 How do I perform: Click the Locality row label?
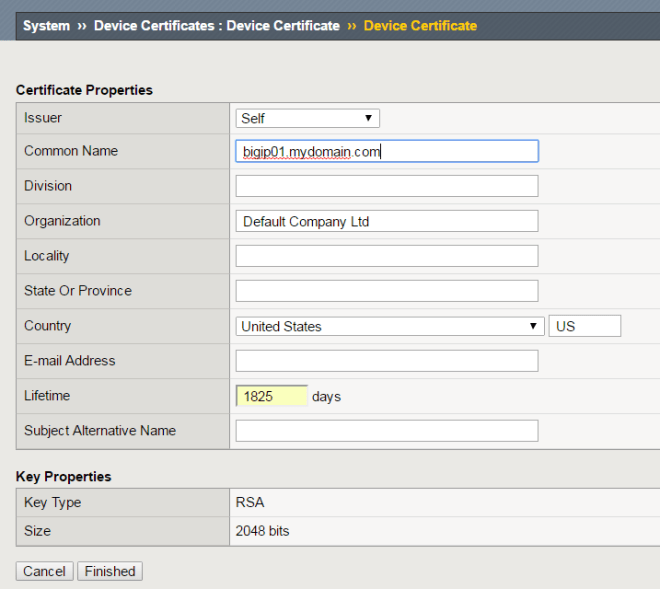(47, 256)
